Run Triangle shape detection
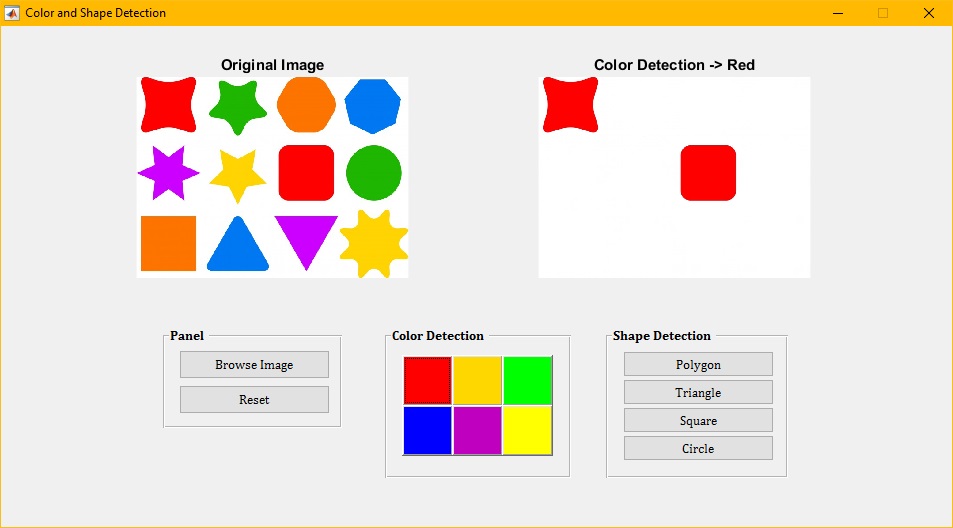Screen dimensions: 953x528 click(x=698, y=393)
